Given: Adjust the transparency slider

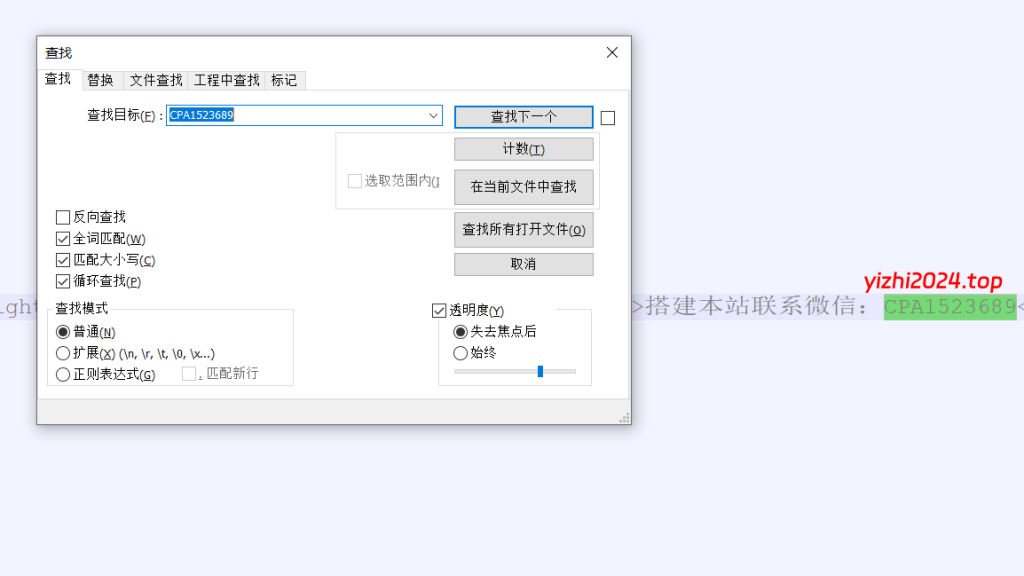Looking at the screenshot, I should (540, 371).
